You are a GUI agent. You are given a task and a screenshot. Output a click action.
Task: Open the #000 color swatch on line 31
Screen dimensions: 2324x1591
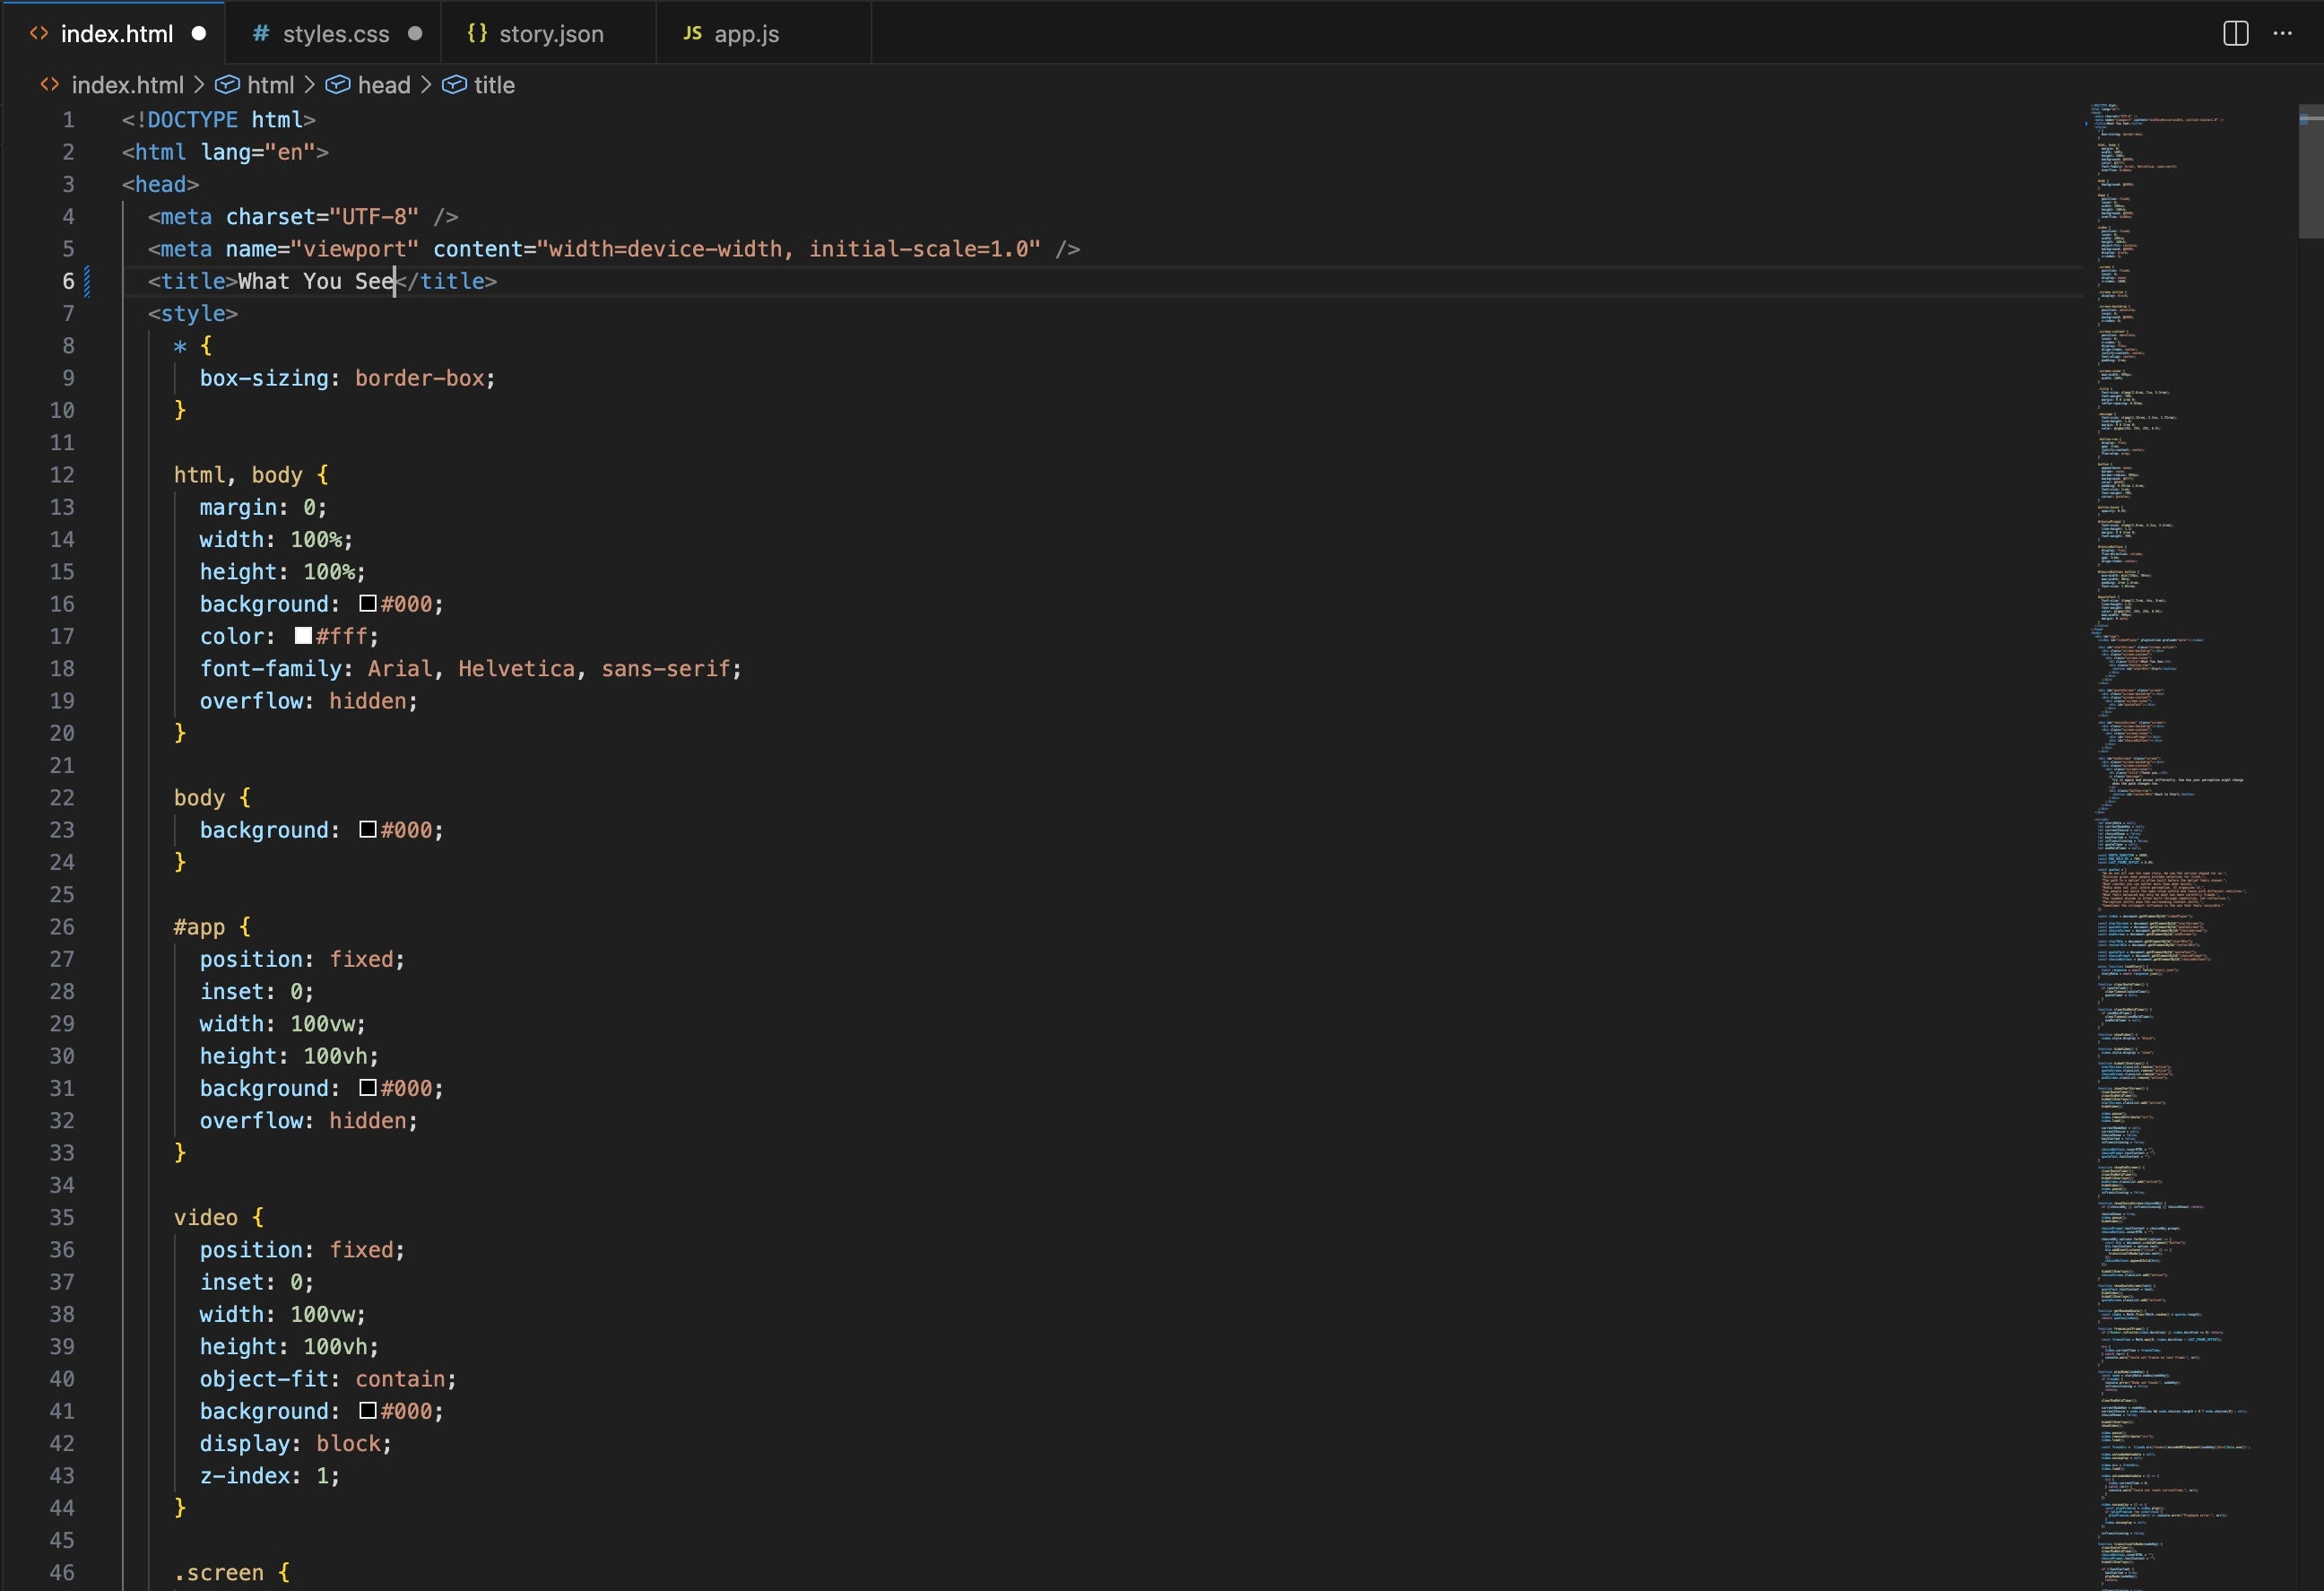(368, 1087)
